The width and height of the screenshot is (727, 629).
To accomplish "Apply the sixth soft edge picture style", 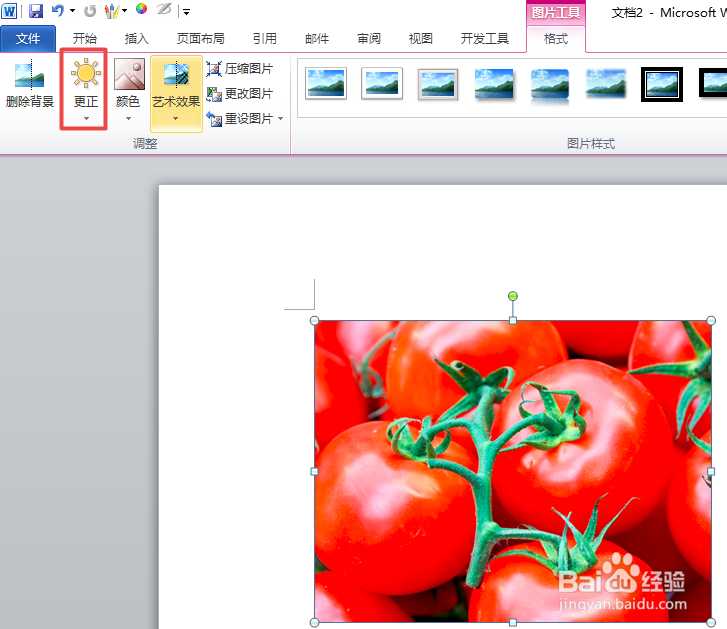I will pyautogui.click(x=606, y=83).
